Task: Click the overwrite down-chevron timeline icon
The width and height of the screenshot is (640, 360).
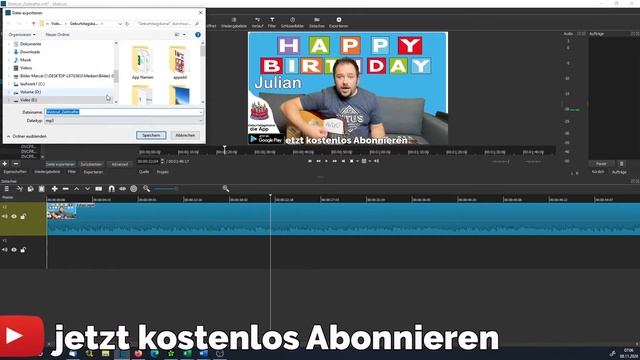Action: [87, 189]
